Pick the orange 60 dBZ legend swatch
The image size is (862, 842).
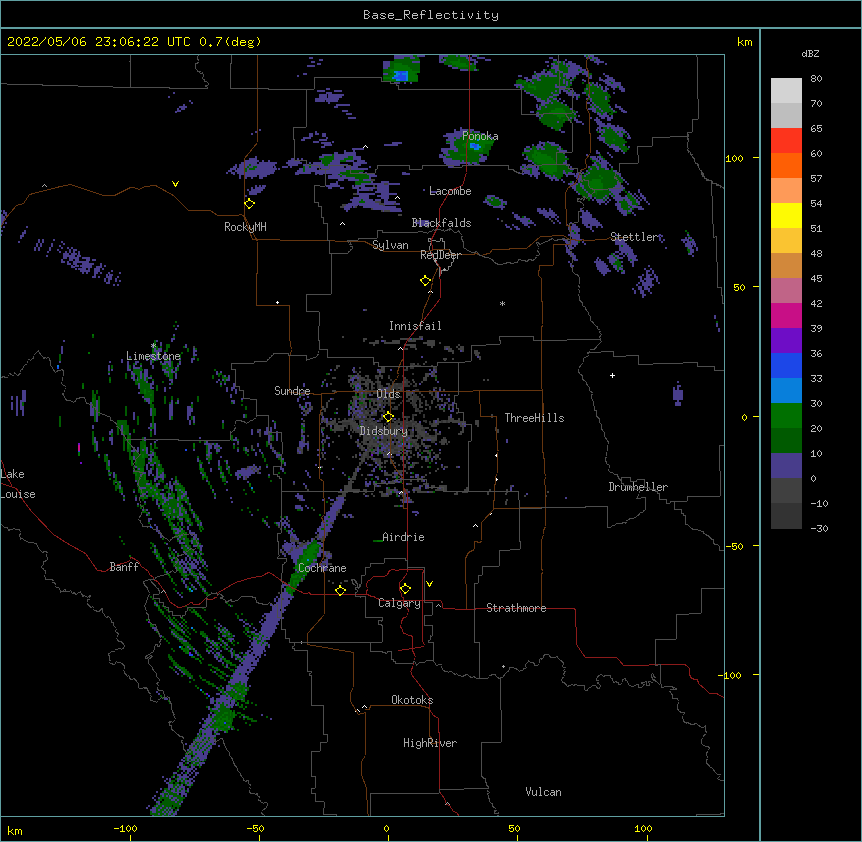[x=786, y=165]
